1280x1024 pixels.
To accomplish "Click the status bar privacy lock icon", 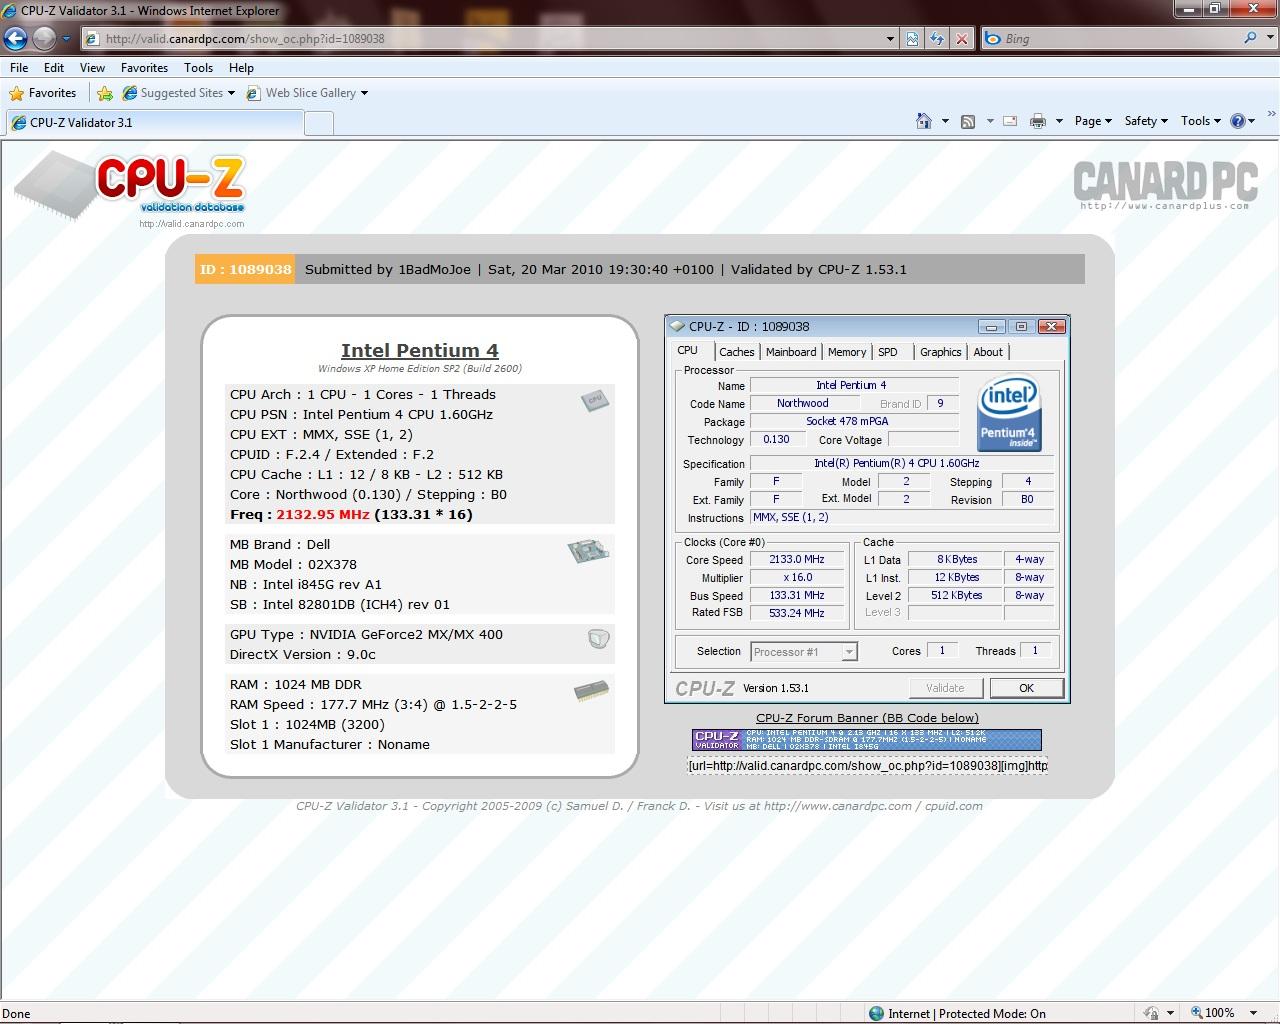I will click(x=1151, y=1013).
